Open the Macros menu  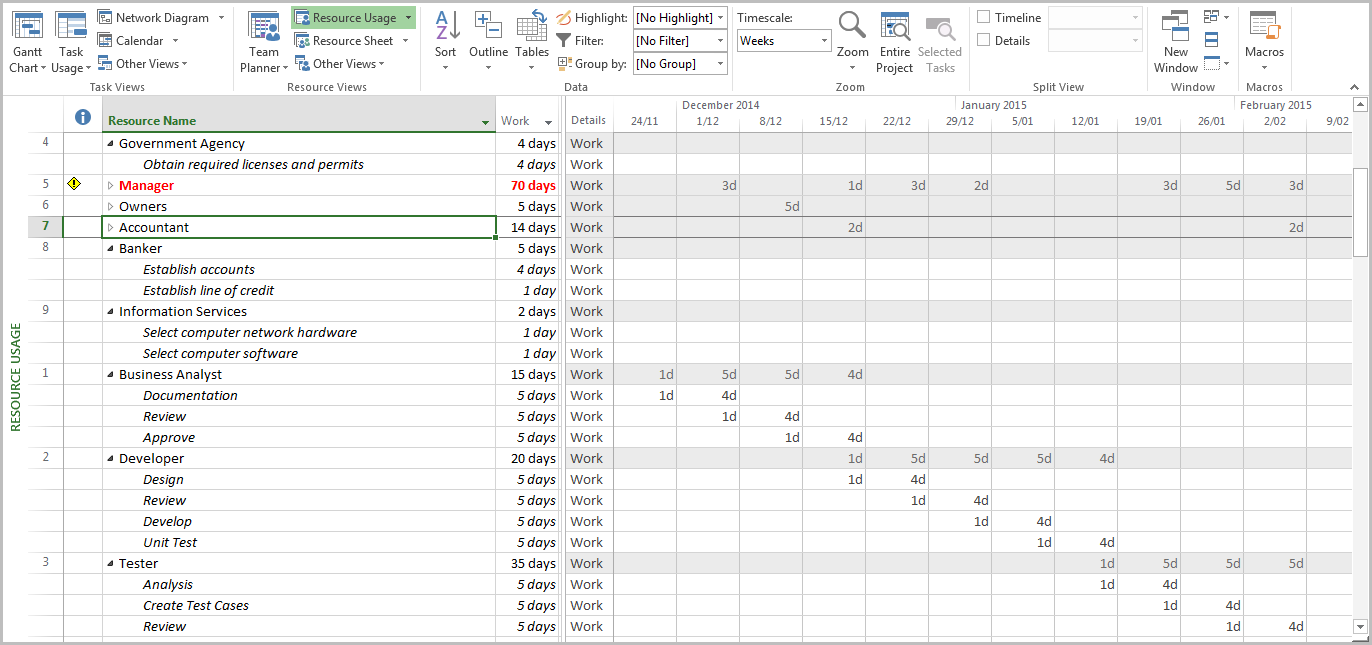point(1265,42)
